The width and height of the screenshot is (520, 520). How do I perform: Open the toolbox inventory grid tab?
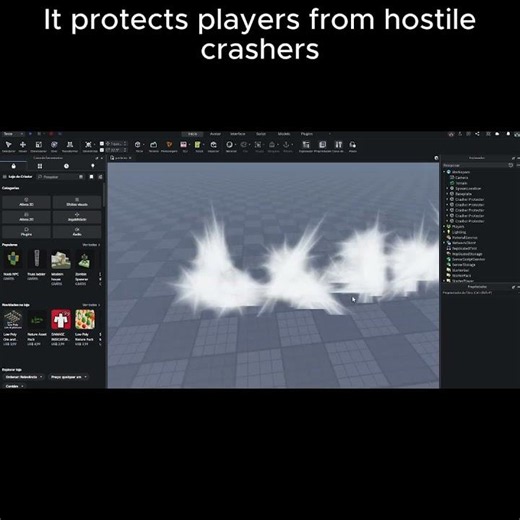click(40, 166)
